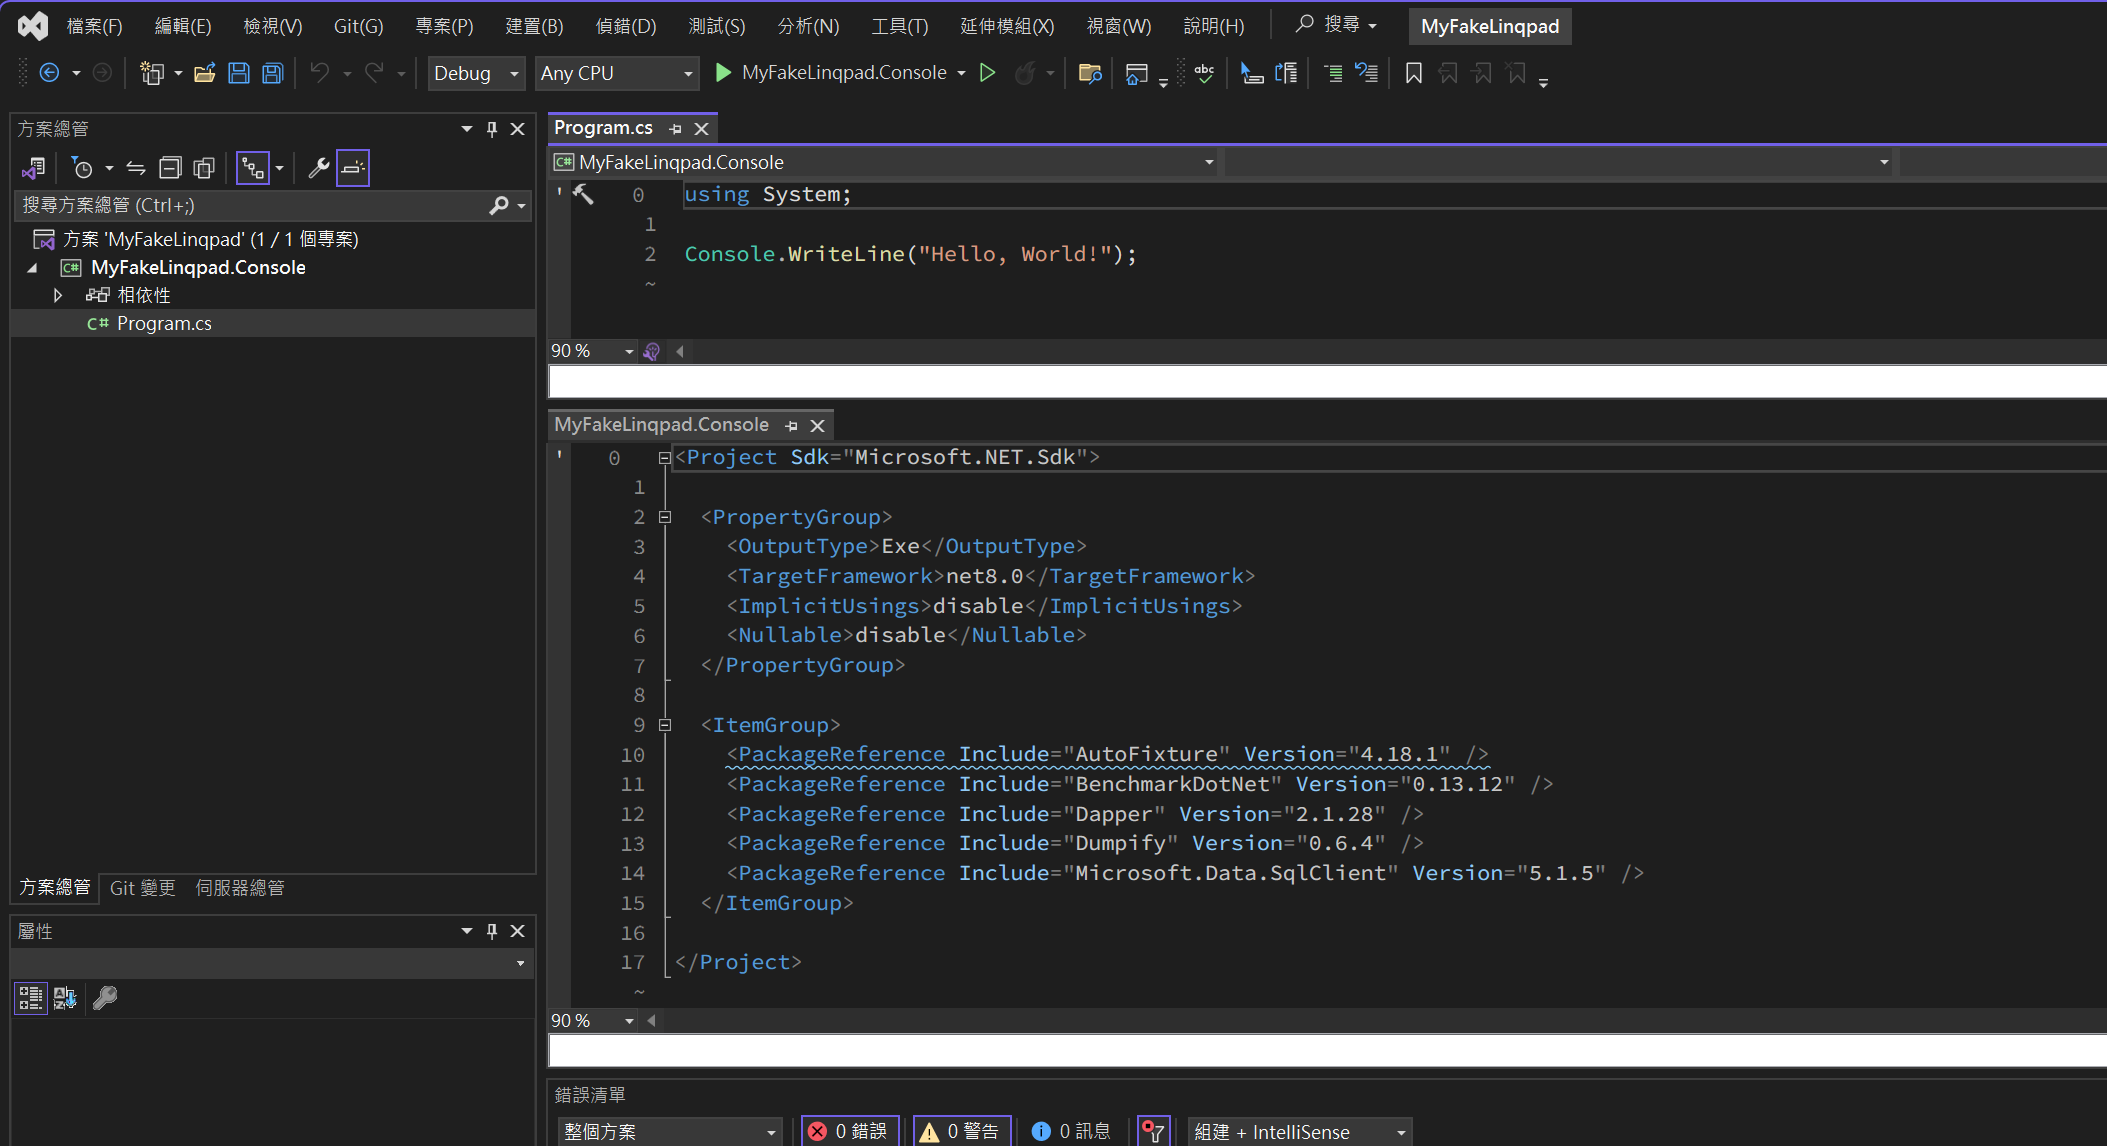2107x1146 pixels.
Task: Save the current file with the disk icon
Action: pos(239,73)
